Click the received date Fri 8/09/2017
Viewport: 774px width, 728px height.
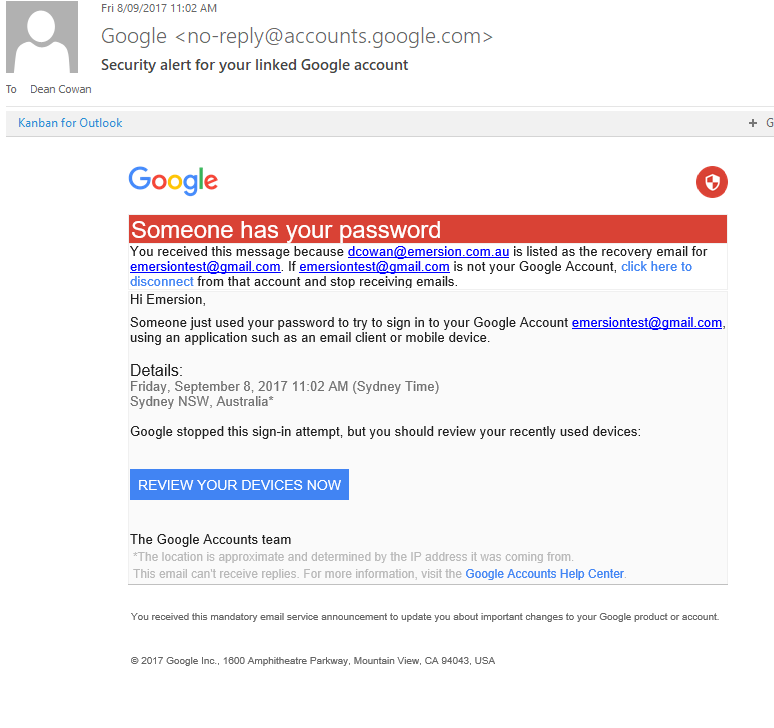[159, 8]
